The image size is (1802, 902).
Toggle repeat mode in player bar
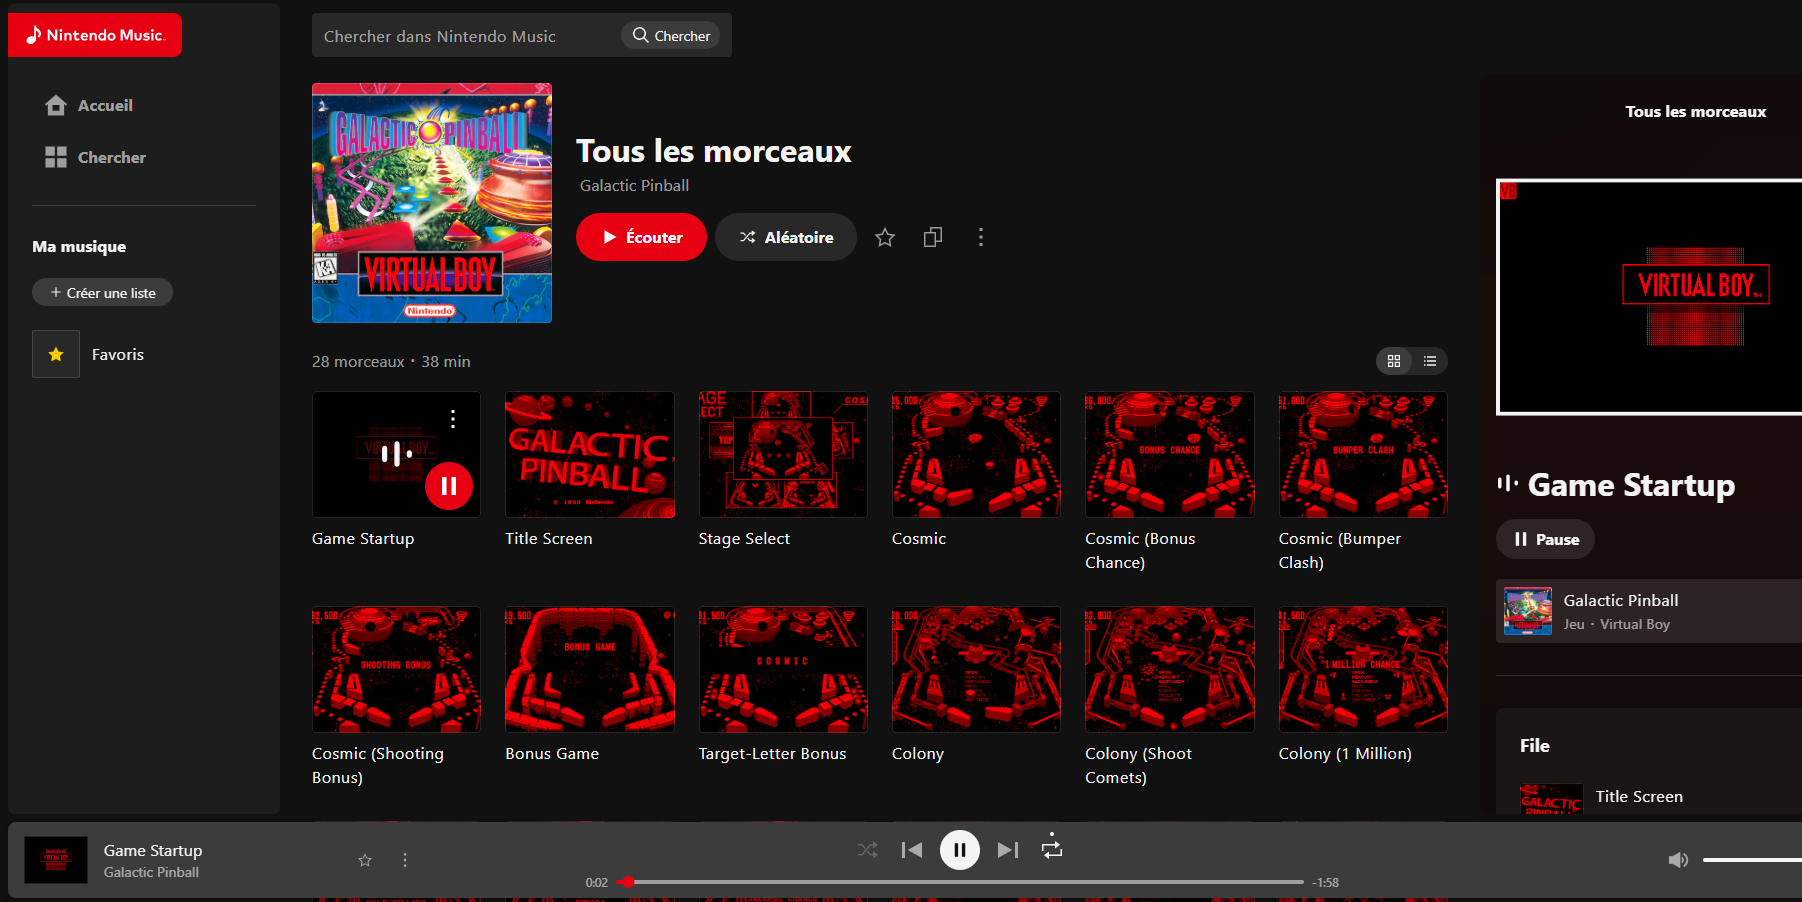[1052, 849]
